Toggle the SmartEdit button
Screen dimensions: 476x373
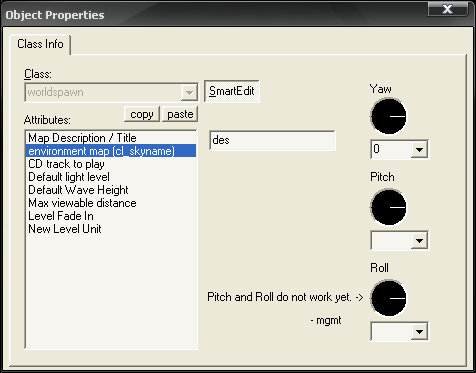click(232, 91)
